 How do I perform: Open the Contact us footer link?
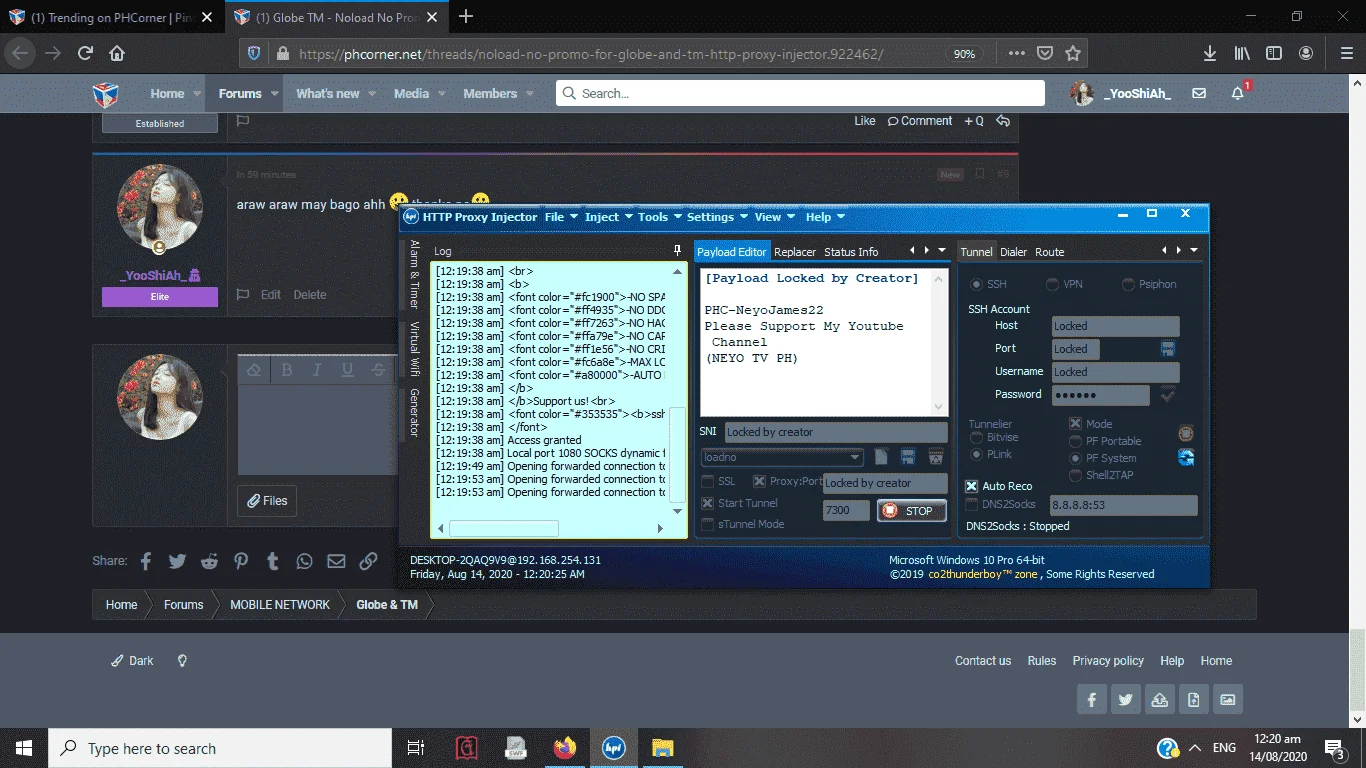[x=983, y=661]
